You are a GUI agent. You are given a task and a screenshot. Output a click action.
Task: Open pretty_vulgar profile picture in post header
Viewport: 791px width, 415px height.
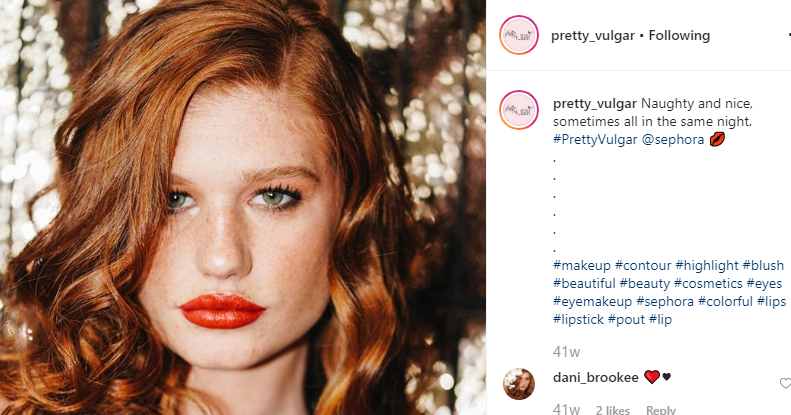point(519,36)
